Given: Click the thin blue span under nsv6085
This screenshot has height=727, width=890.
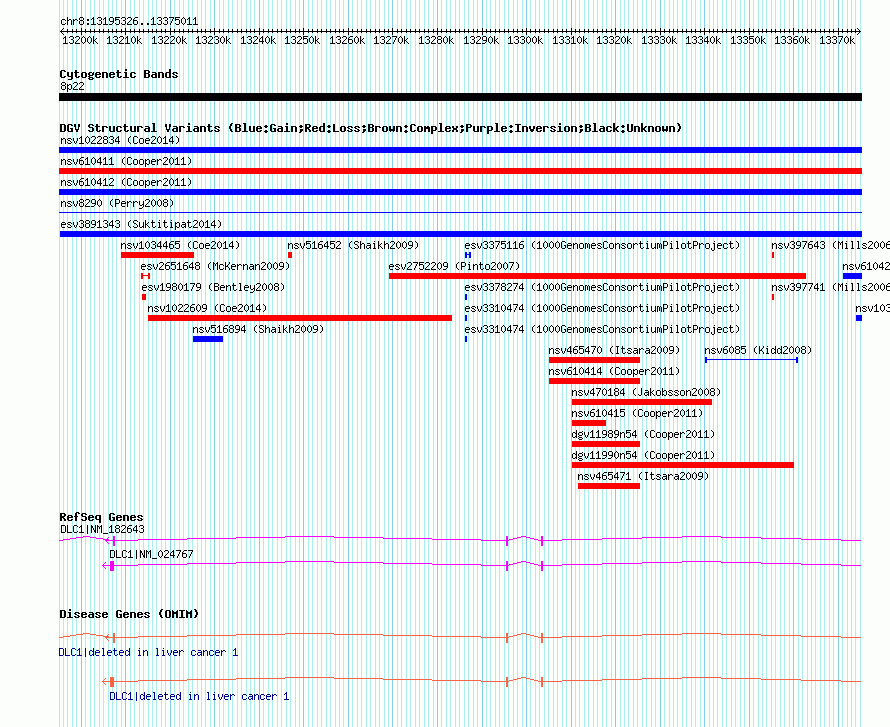Looking at the screenshot, I should pyautogui.click(x=752, y=360).
